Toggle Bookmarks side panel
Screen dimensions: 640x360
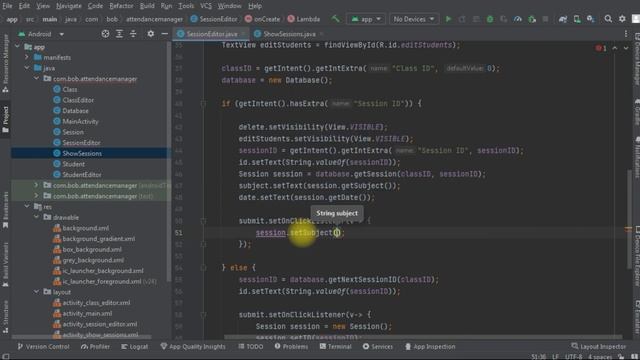click(5, 210)
